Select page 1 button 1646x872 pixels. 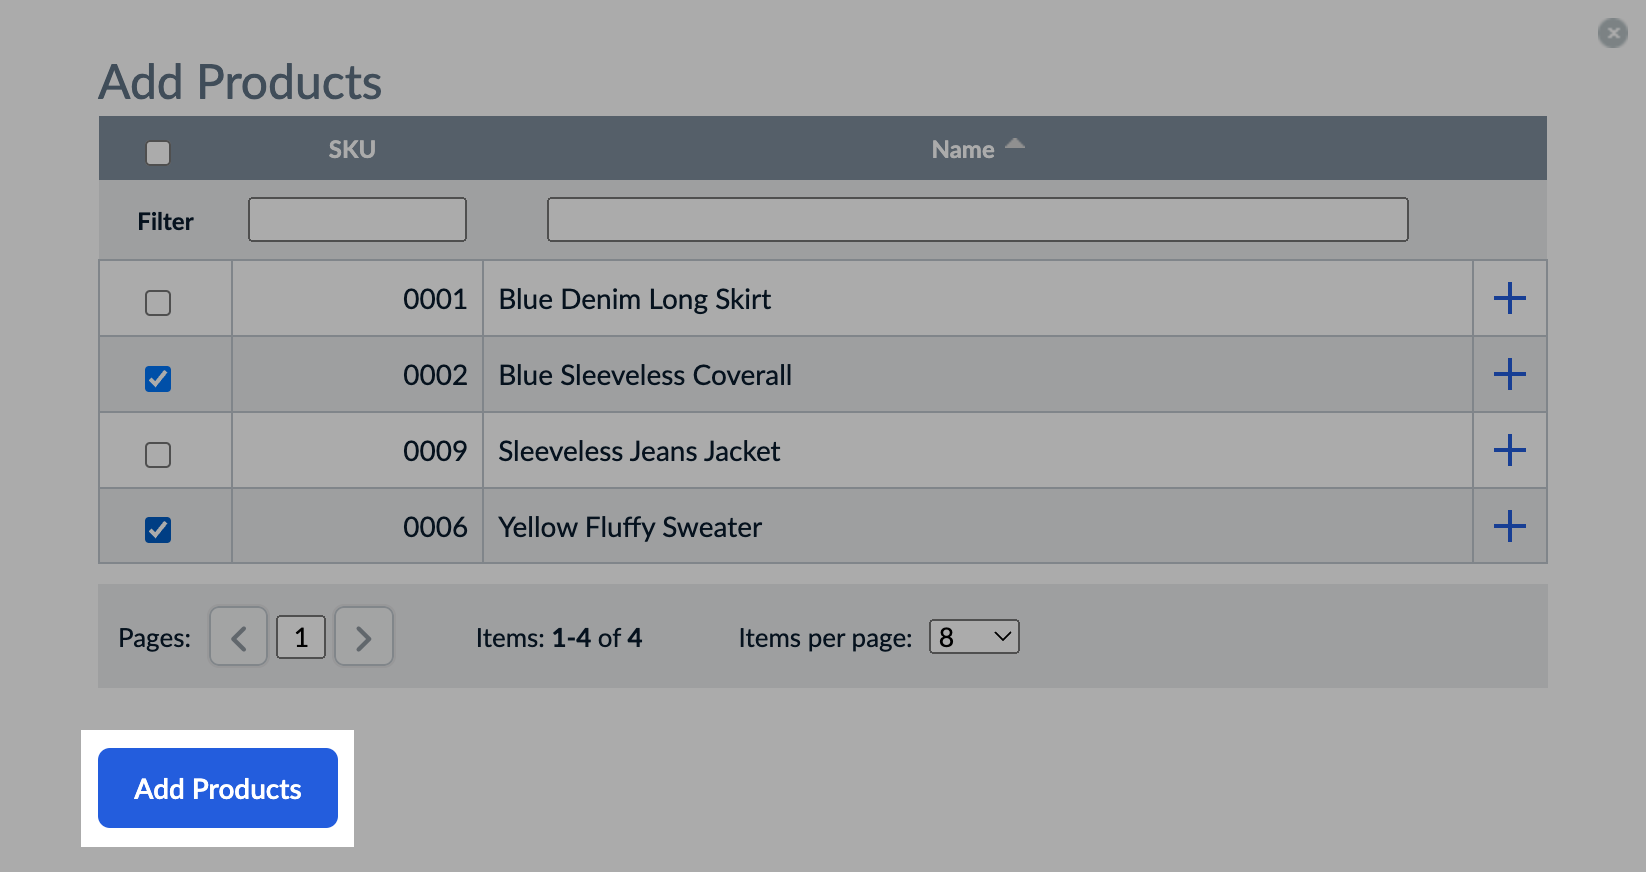[301, 637]
